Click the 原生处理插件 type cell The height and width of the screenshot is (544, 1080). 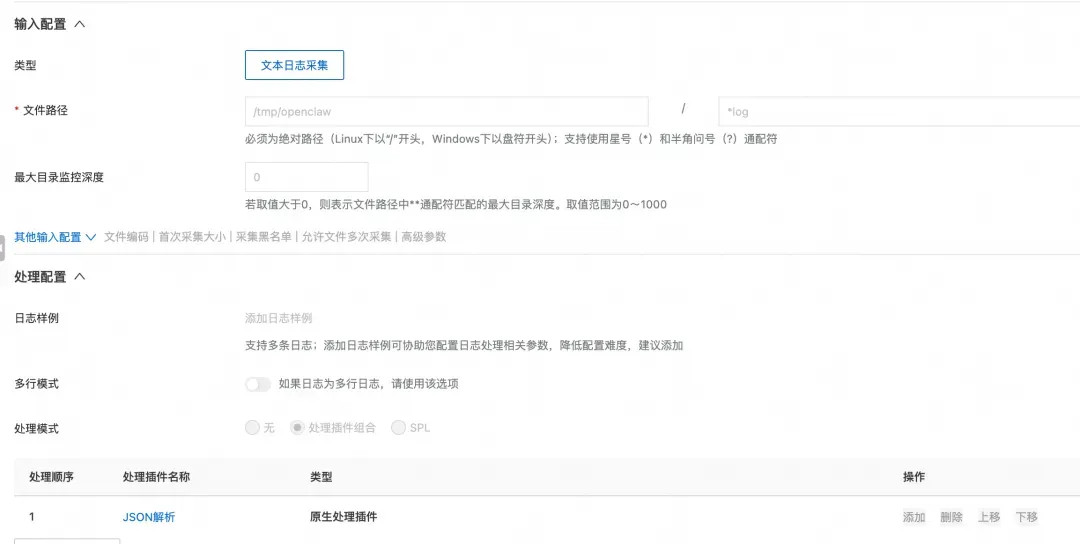tap(344, 517)
